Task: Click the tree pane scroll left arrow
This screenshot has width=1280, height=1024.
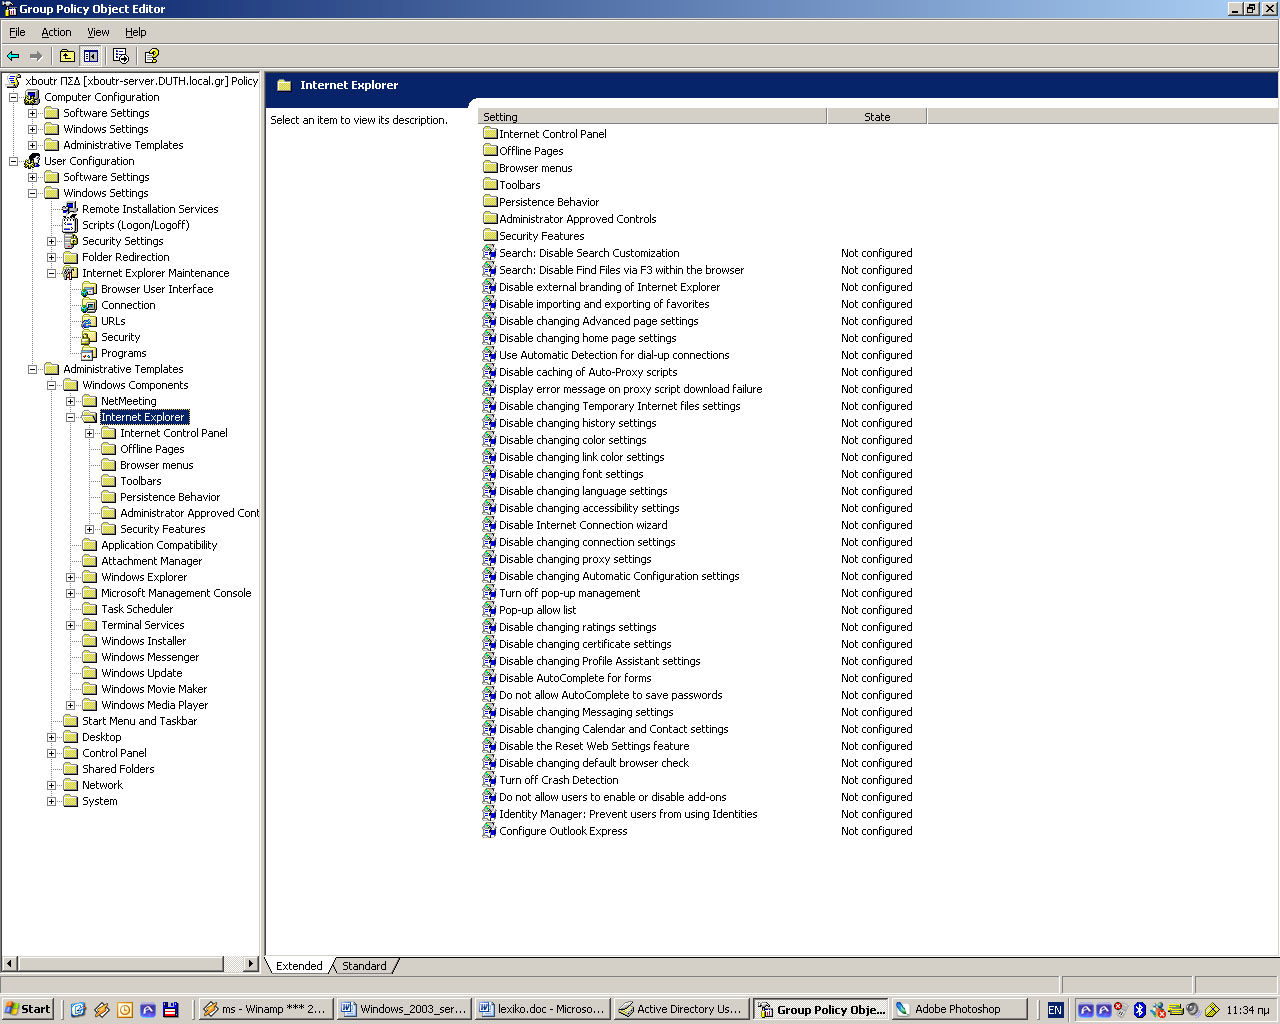Action: (x=10, y=964)
